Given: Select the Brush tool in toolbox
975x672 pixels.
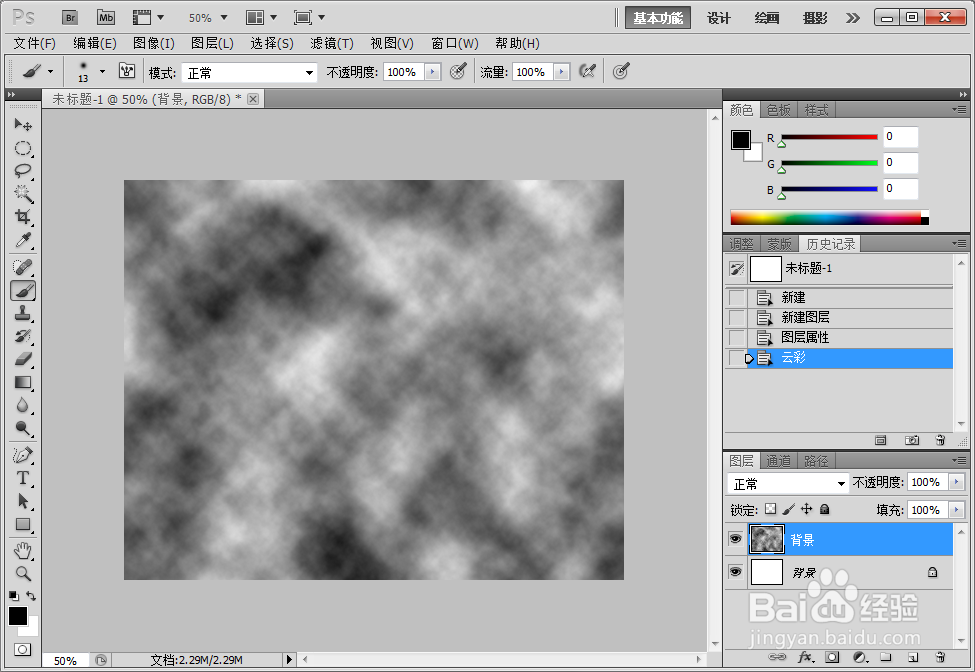Looking at the screenshot, I should point(23,290).
